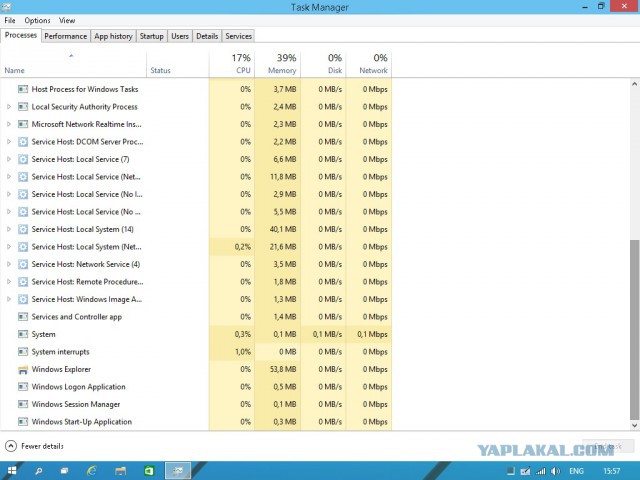640x480 pixels.
Task: Click the Windows Start-Up Application icon
Action: (x=23, y=422)
